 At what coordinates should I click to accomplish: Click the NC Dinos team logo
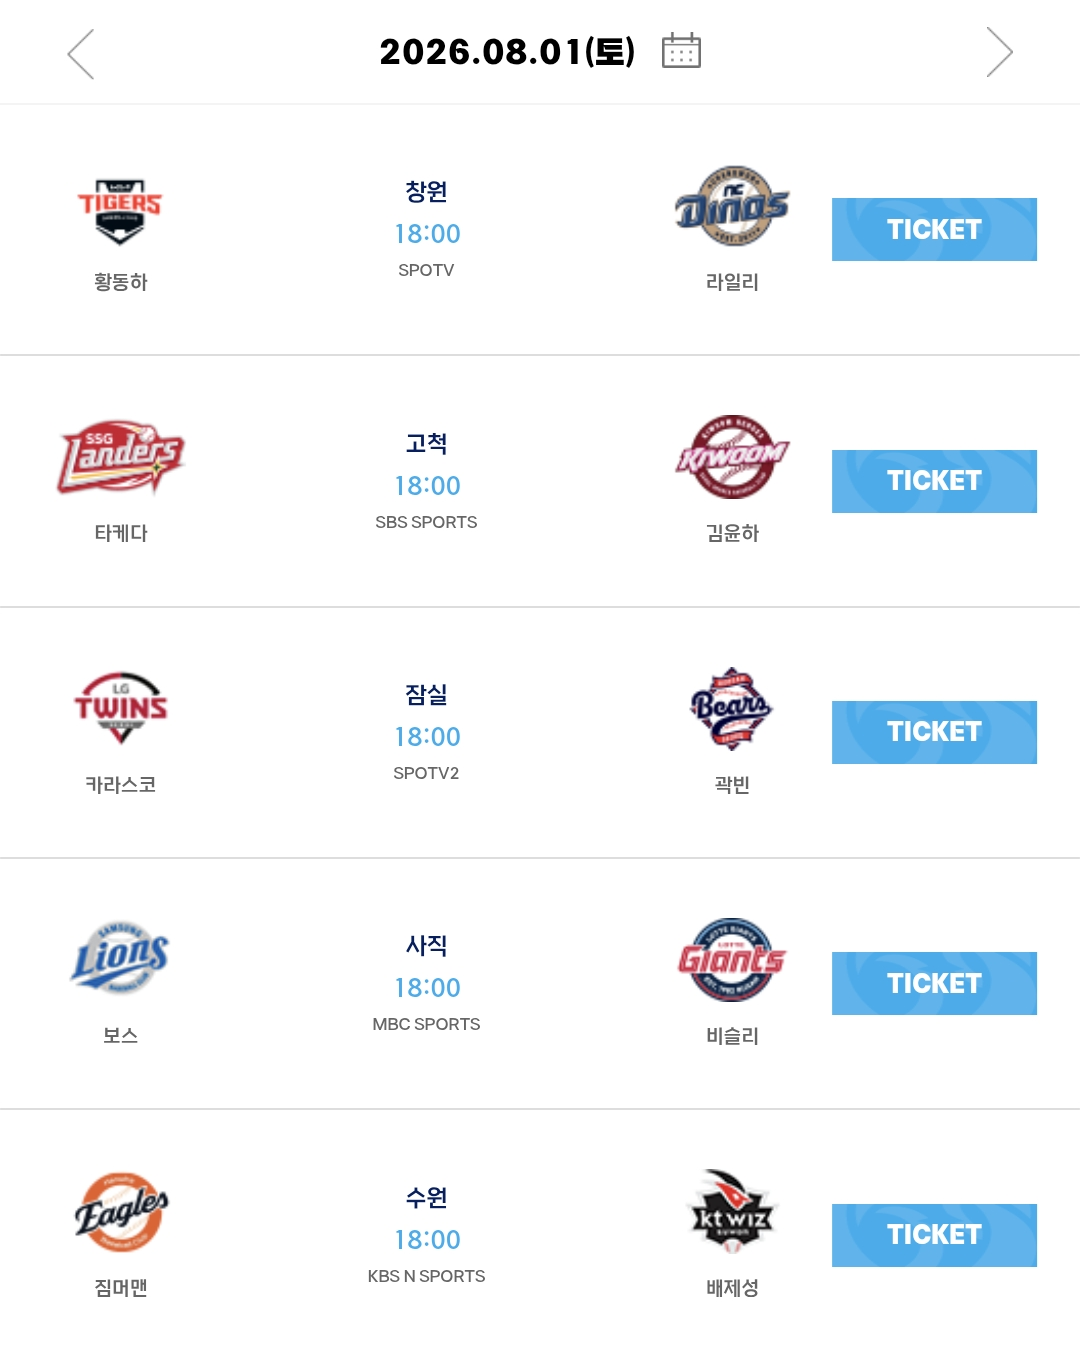point(732,205)
